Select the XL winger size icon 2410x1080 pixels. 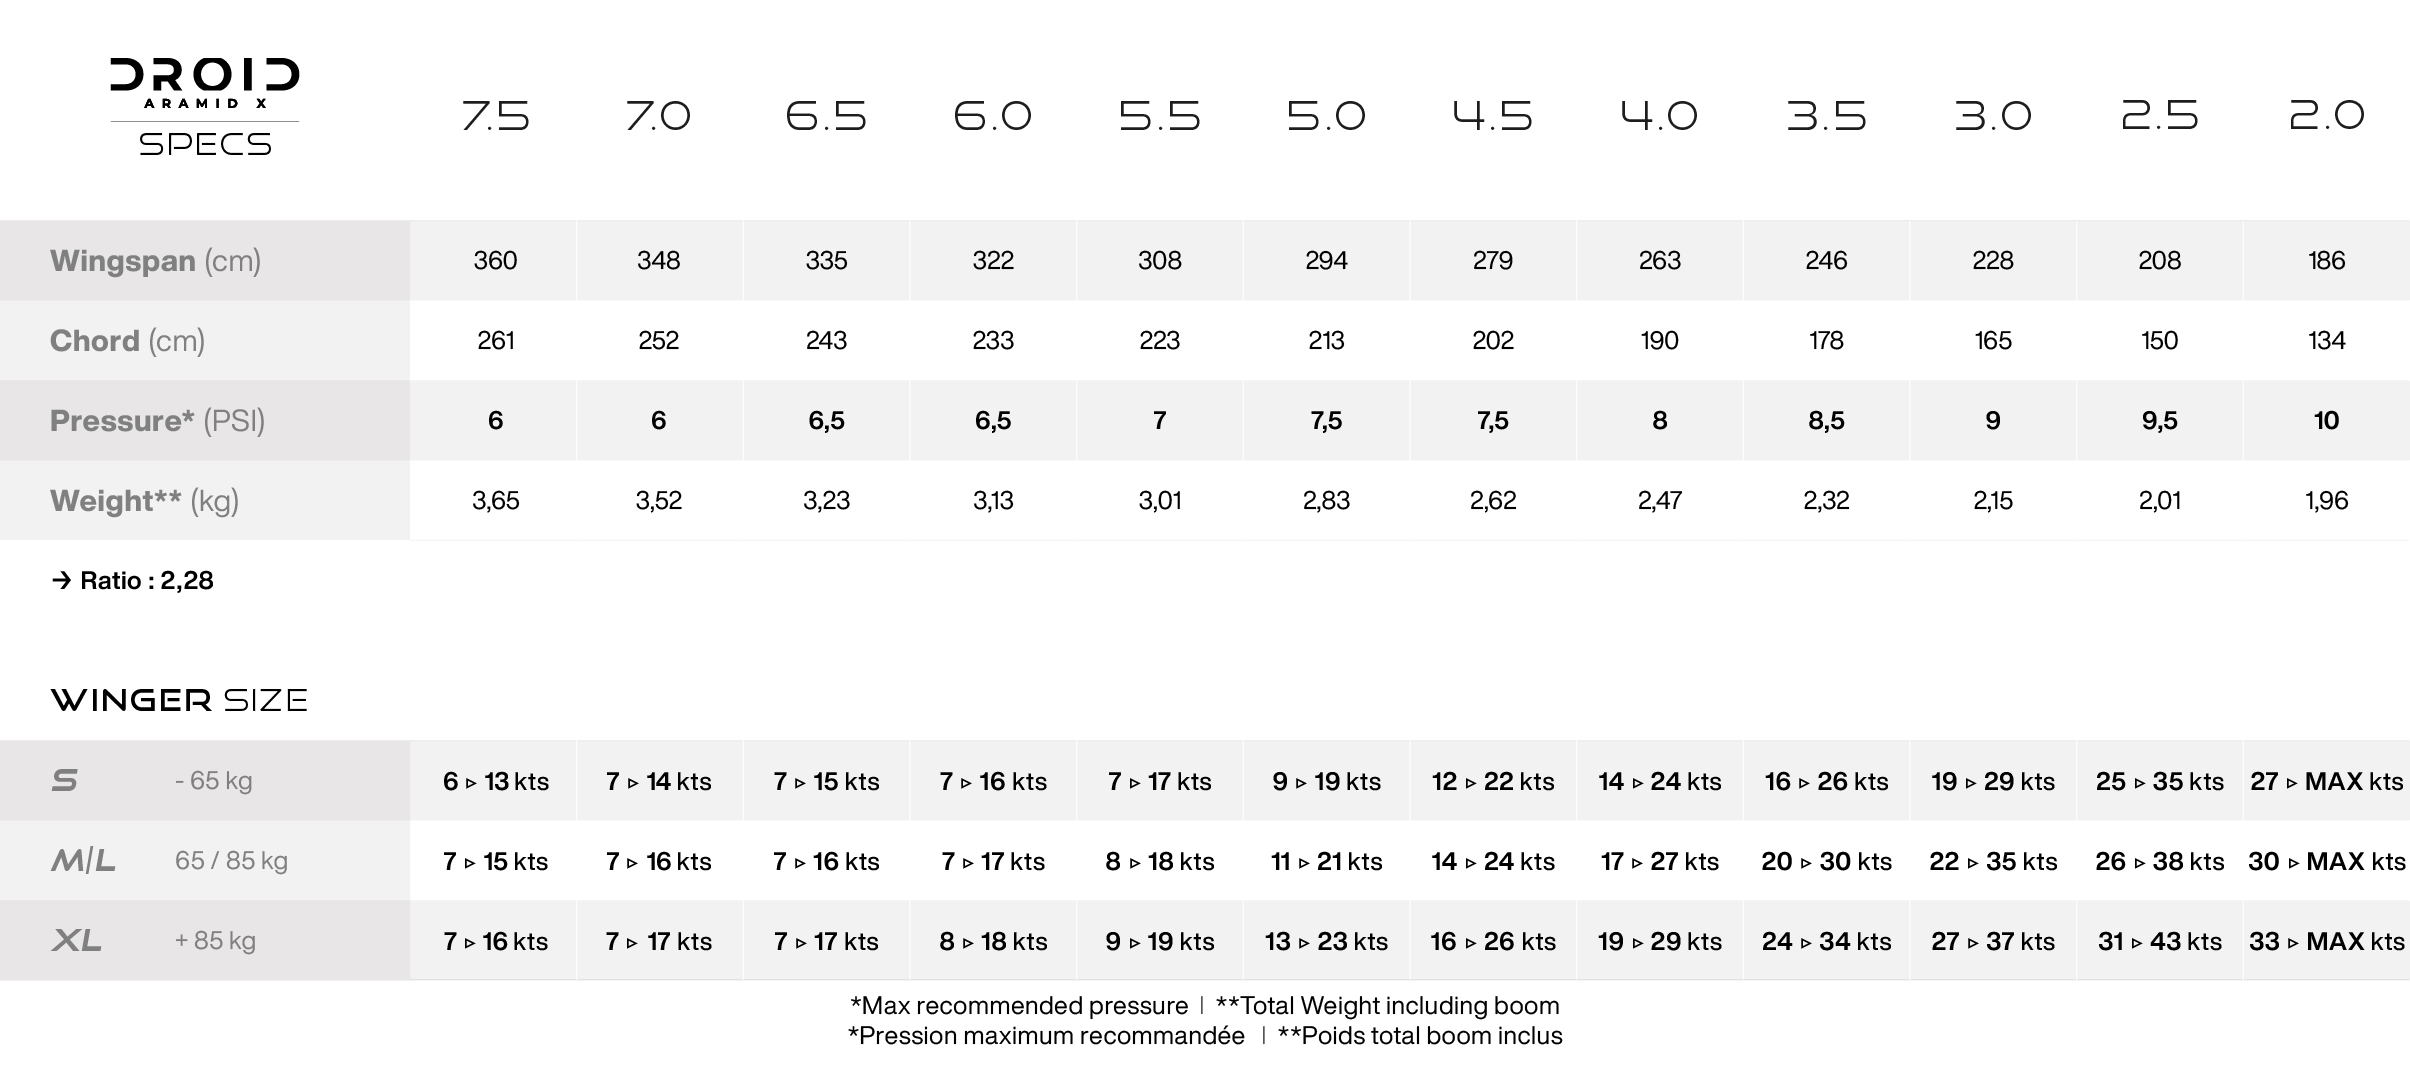coord(76,940)
